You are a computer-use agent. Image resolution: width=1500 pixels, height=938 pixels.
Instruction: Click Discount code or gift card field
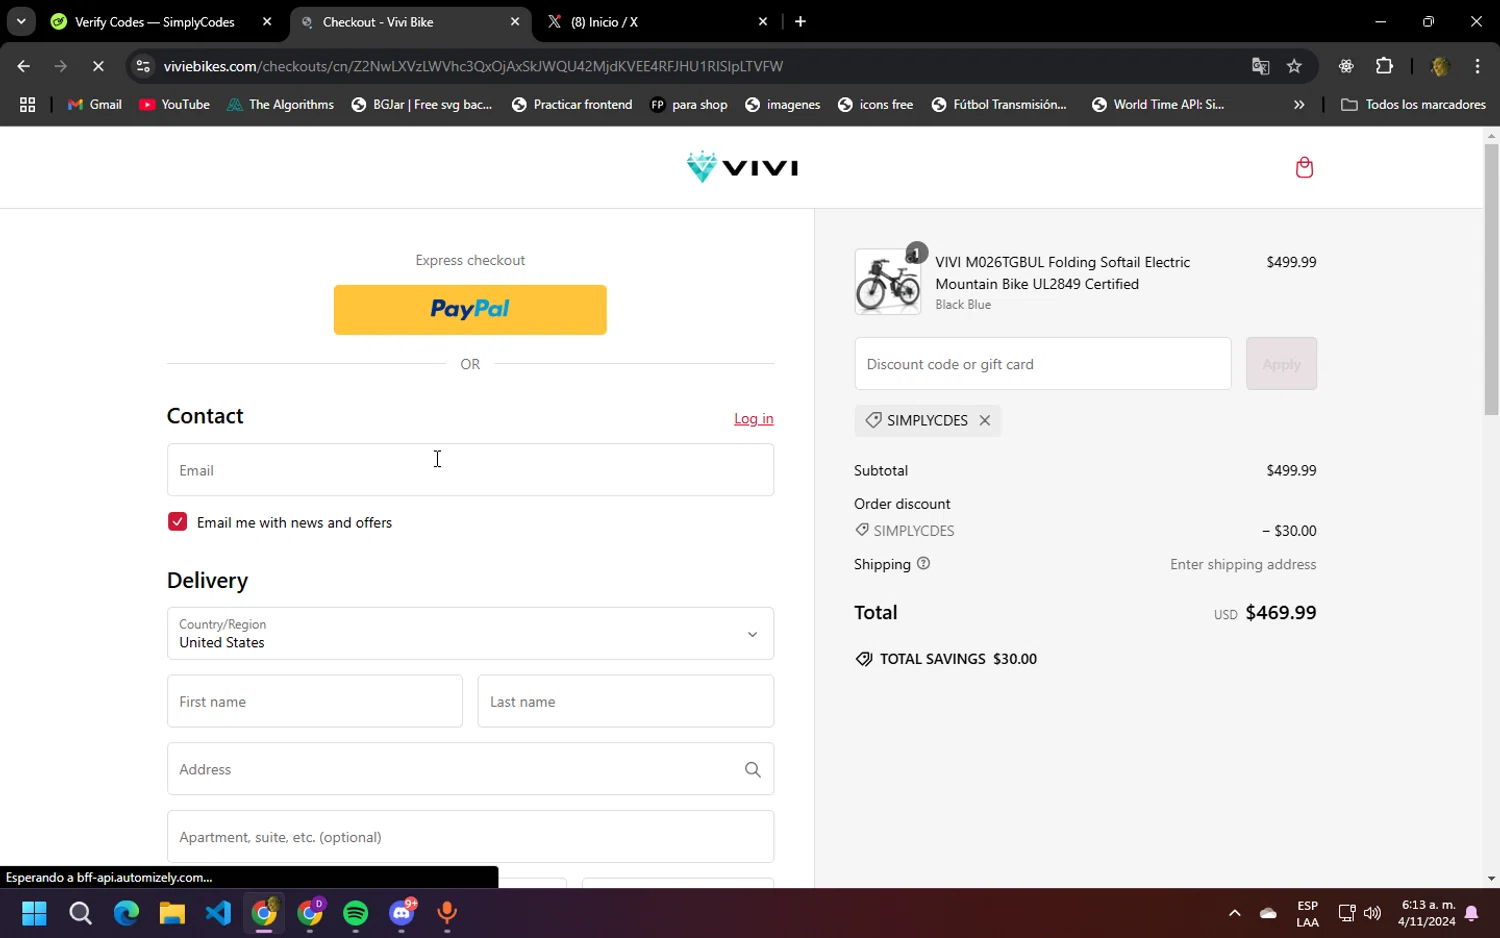coord(1043,364)
